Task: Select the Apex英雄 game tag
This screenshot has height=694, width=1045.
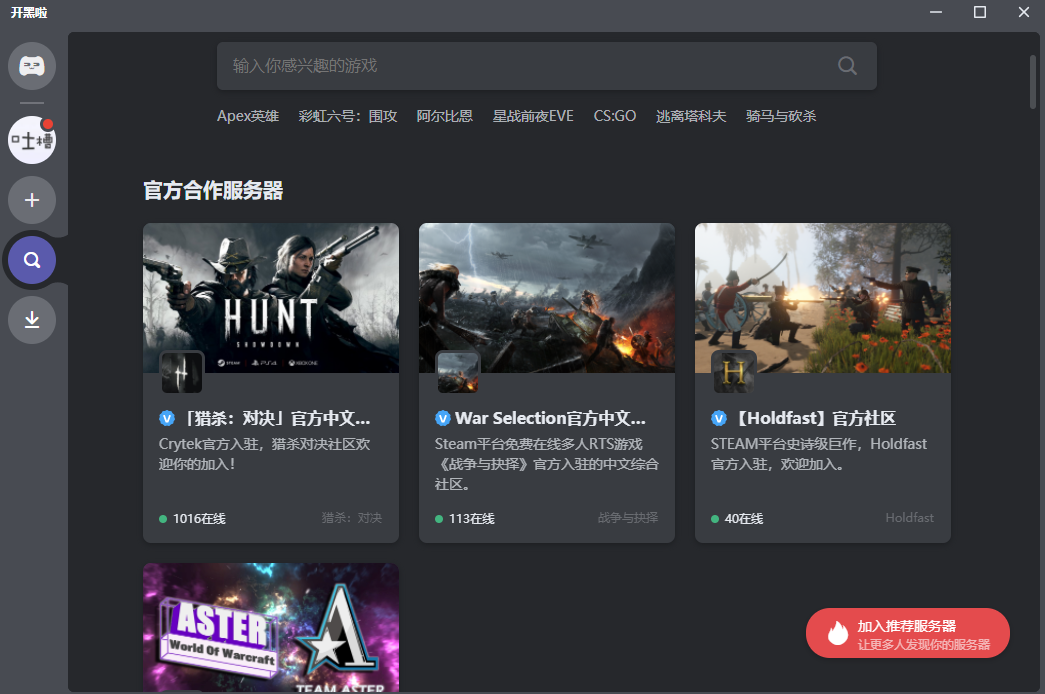Action: click(x=248, y=116)
